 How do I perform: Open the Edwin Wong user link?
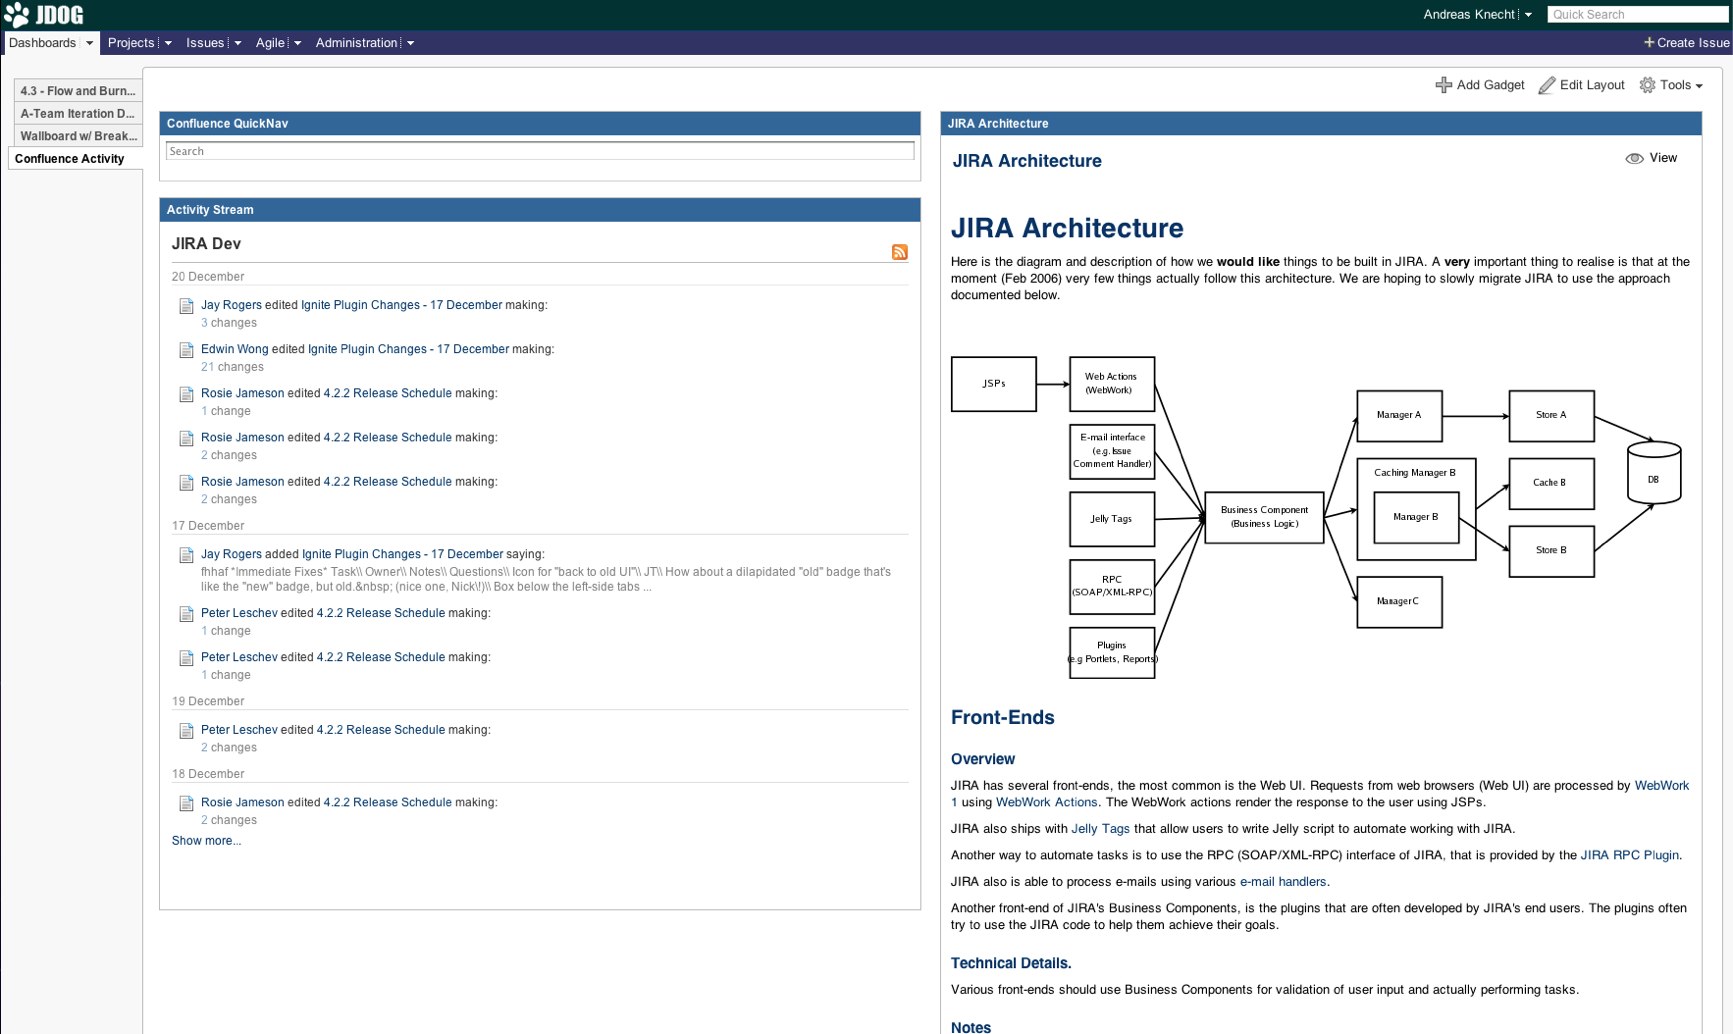[x=234, y=349]
